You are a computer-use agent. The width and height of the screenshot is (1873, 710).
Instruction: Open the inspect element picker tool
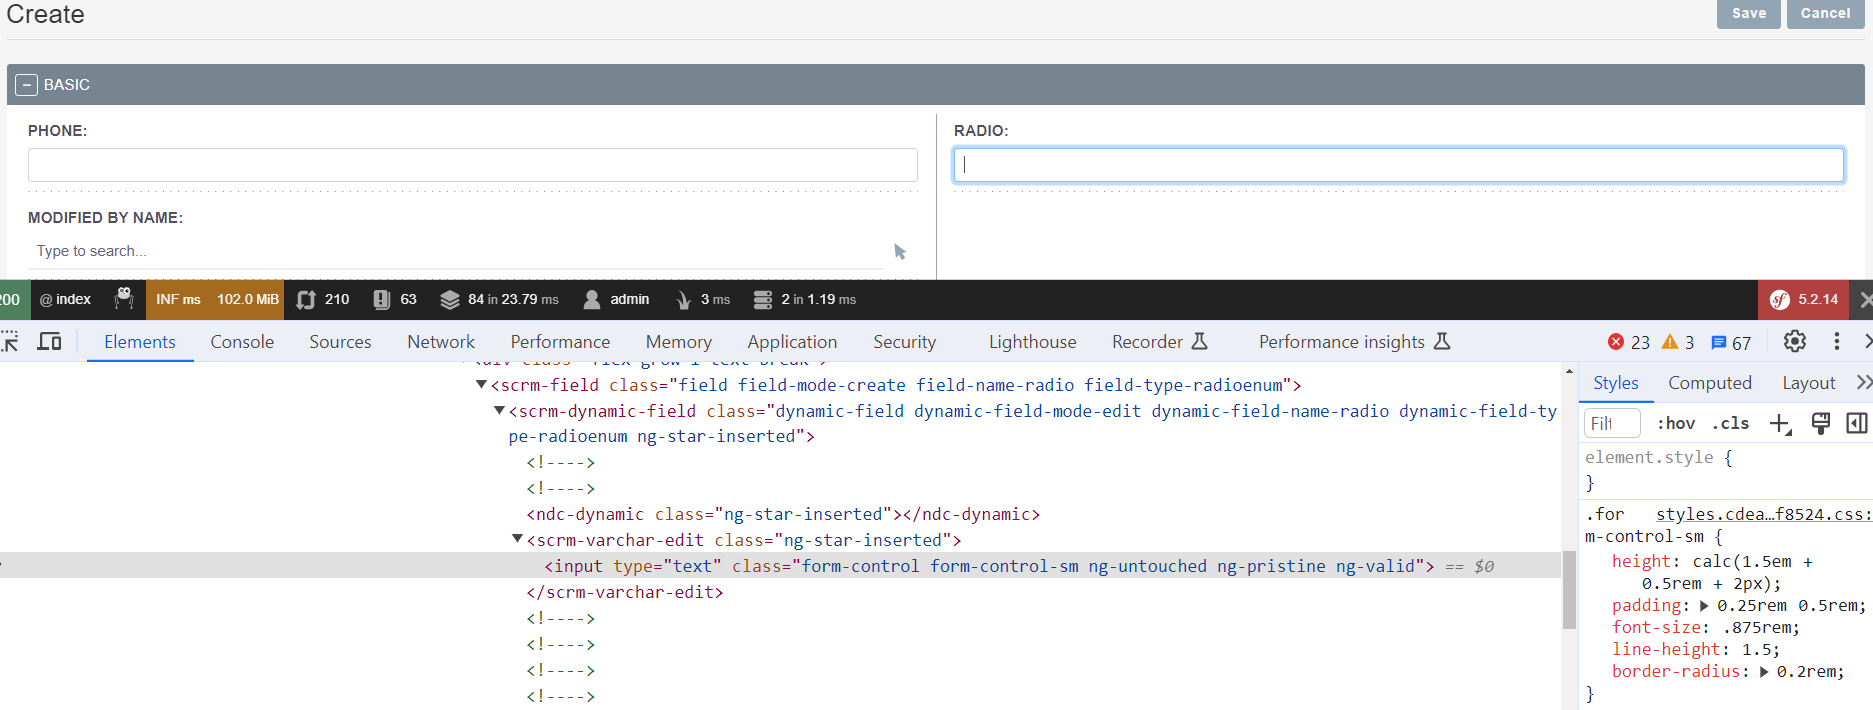pos(10,342)
